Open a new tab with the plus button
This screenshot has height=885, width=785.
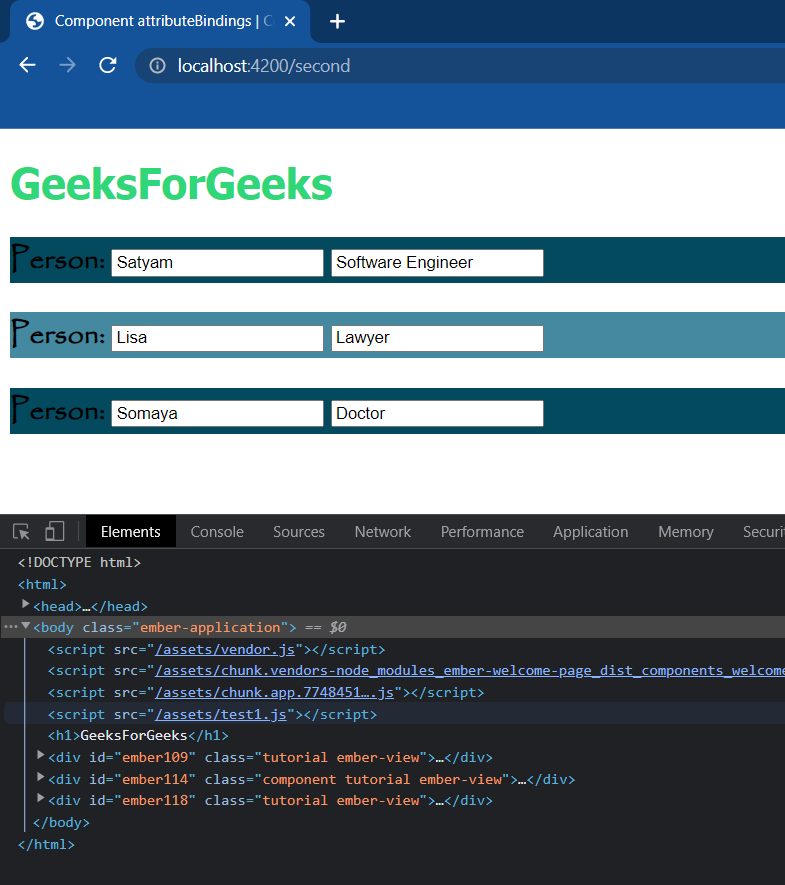[337, 21]
